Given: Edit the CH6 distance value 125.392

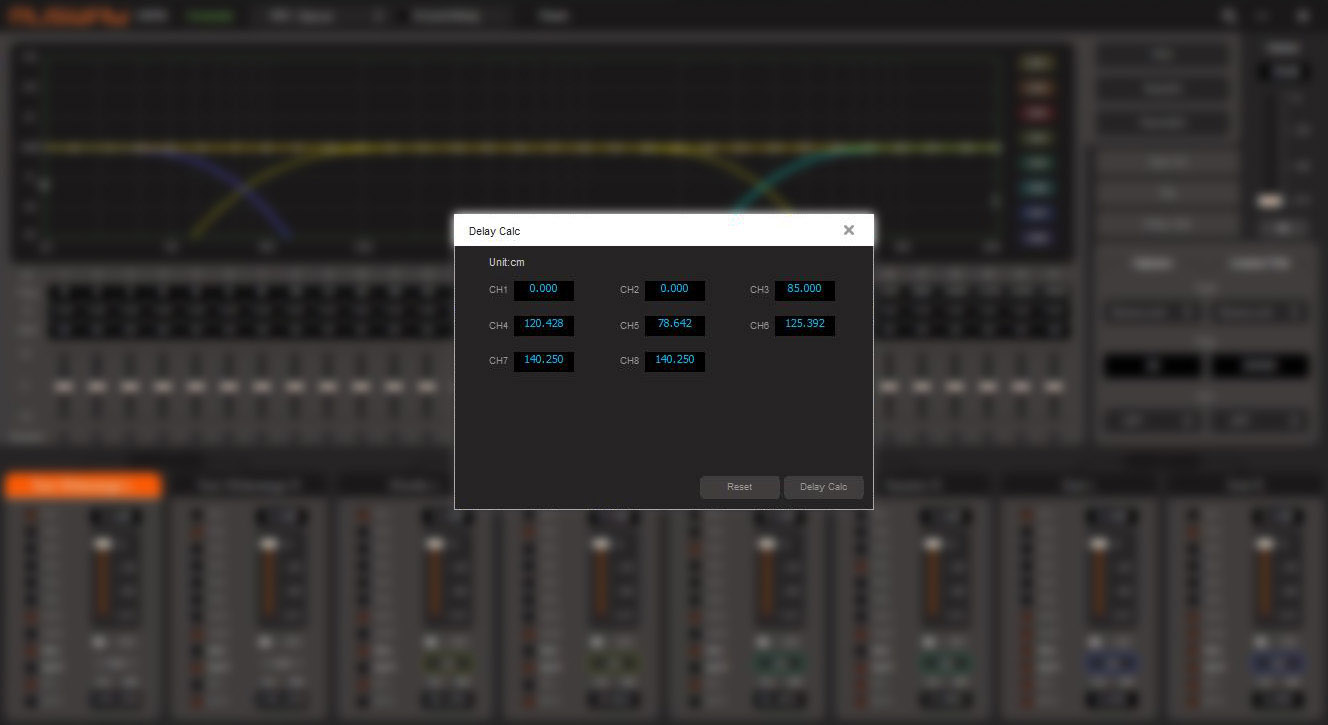Looking at the screenshot, I should click(x=805, y=325).
